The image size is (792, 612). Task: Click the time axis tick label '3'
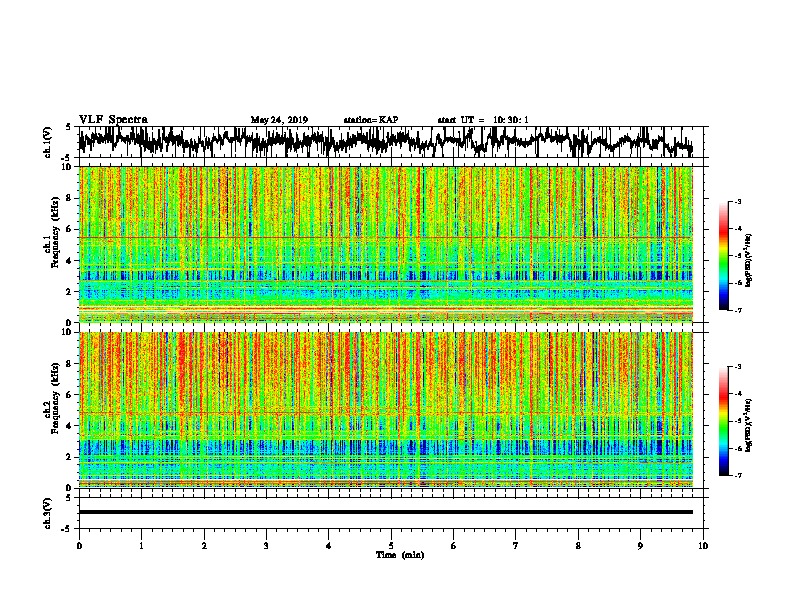[266, 545]
